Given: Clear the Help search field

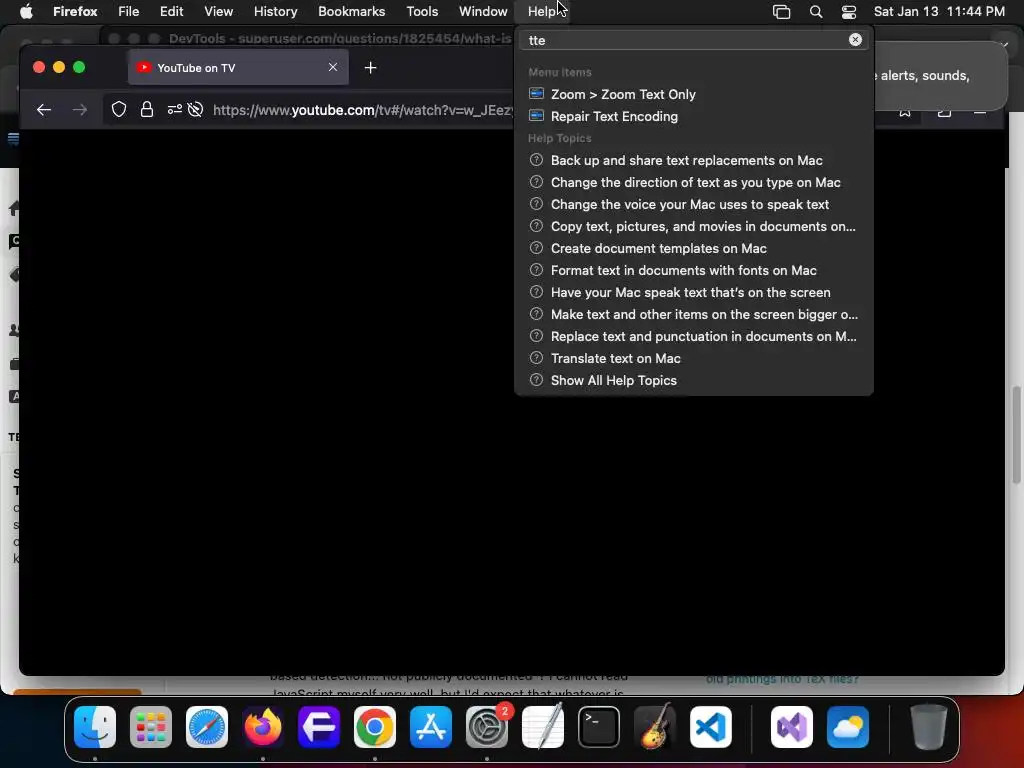Looking at the screenshot, I should (x=855, y=40).
